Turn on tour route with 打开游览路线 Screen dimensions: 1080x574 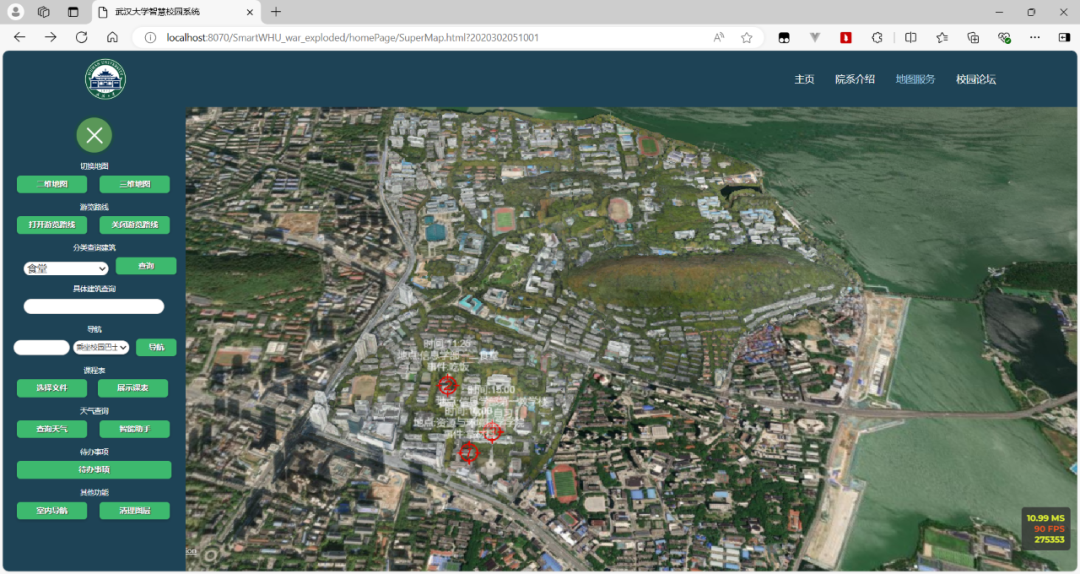(x=52, y=225)
